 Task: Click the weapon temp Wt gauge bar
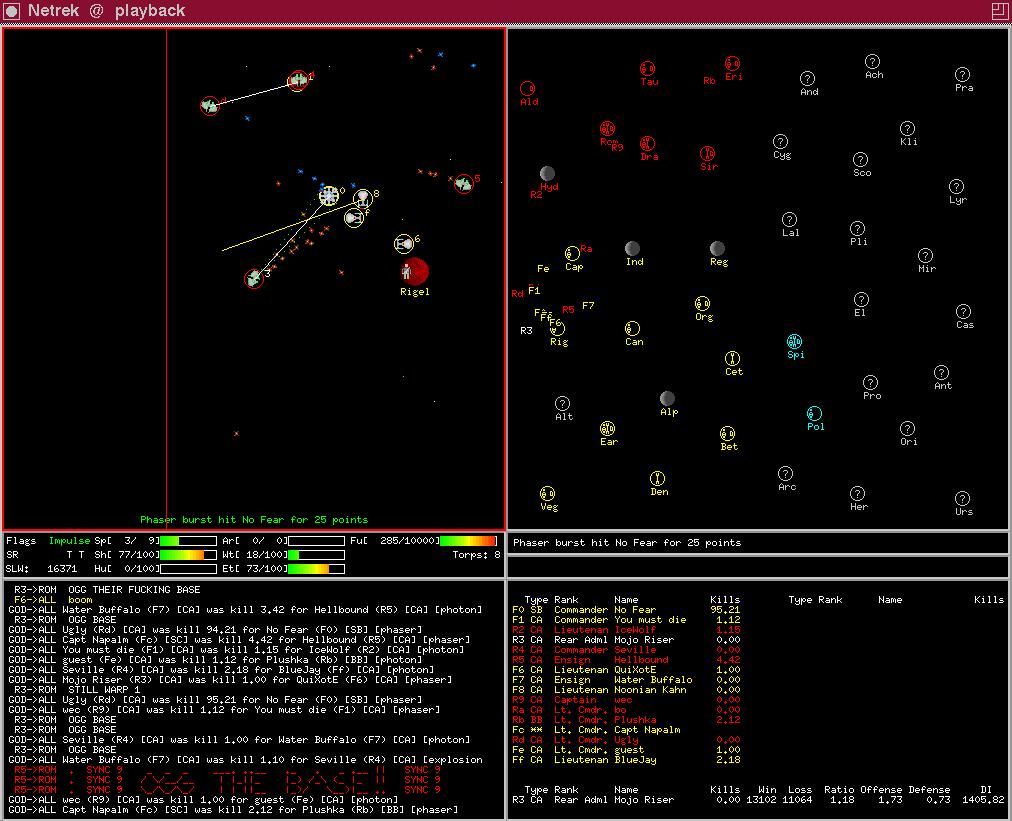316,555
